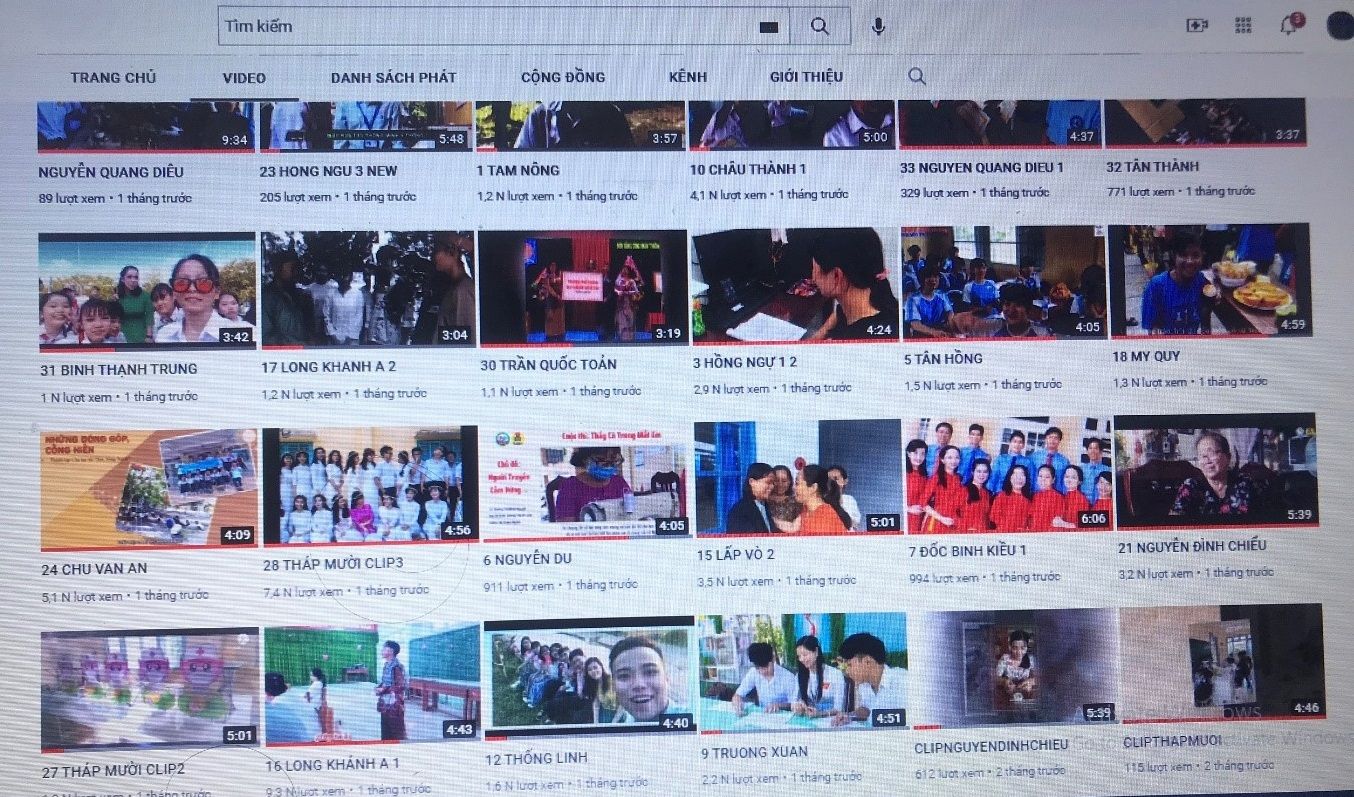The width and height of the screenshot is (1354, 797).
Task: Open the 15 LẤP VÒ 2 video title
Action: click(735, 554)
